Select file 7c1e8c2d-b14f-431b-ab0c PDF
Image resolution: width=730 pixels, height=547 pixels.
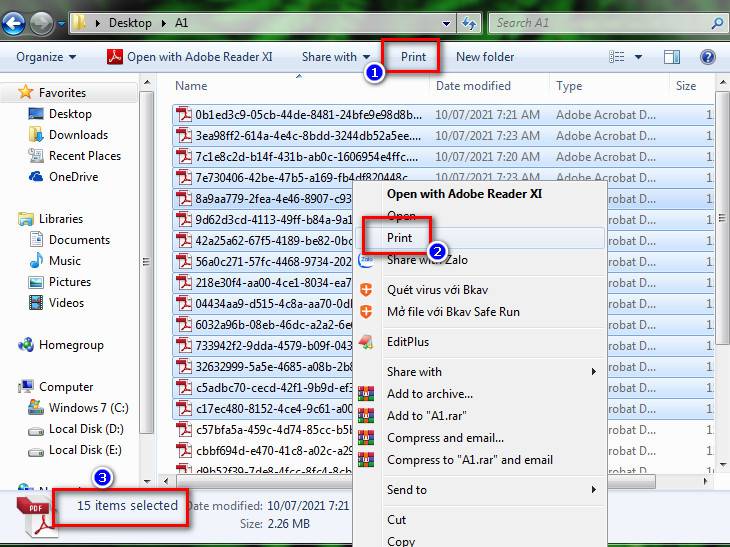442,156
